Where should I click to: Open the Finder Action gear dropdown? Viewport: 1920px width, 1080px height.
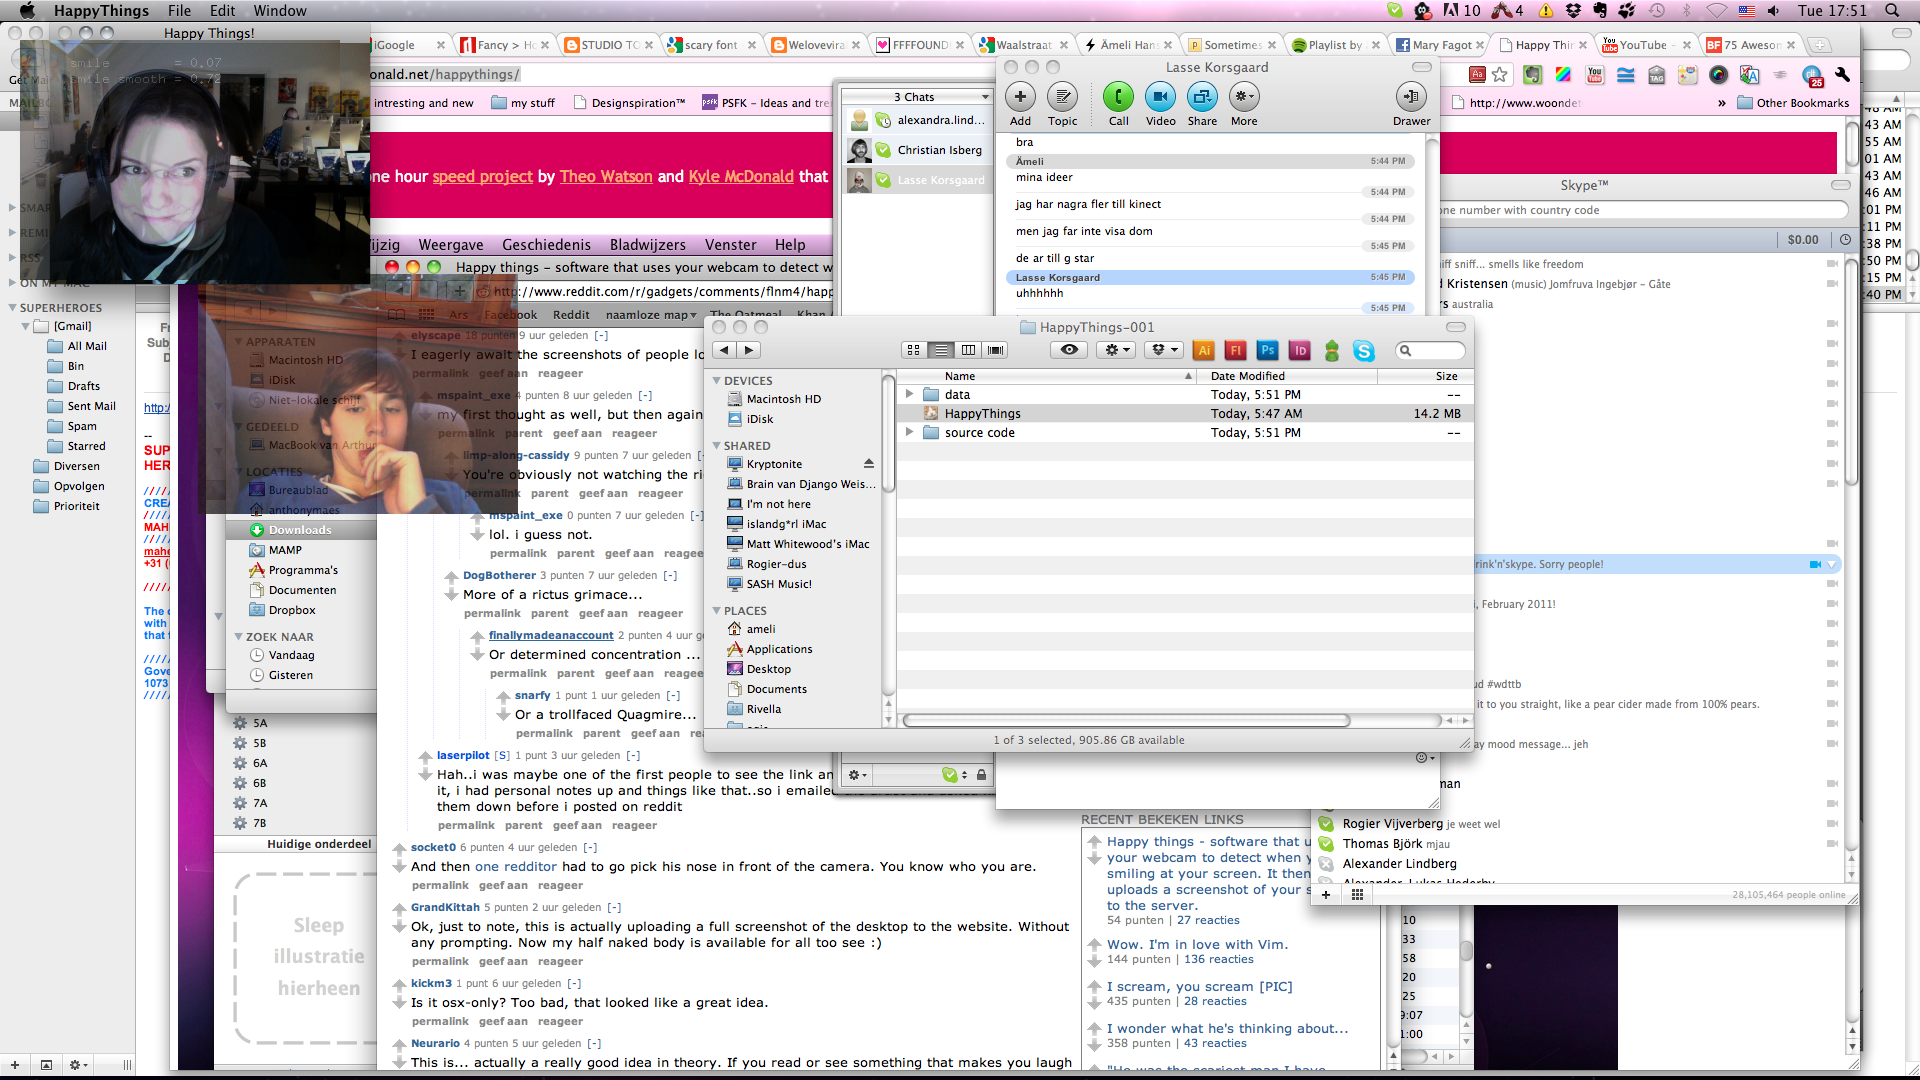point(1114,350)
